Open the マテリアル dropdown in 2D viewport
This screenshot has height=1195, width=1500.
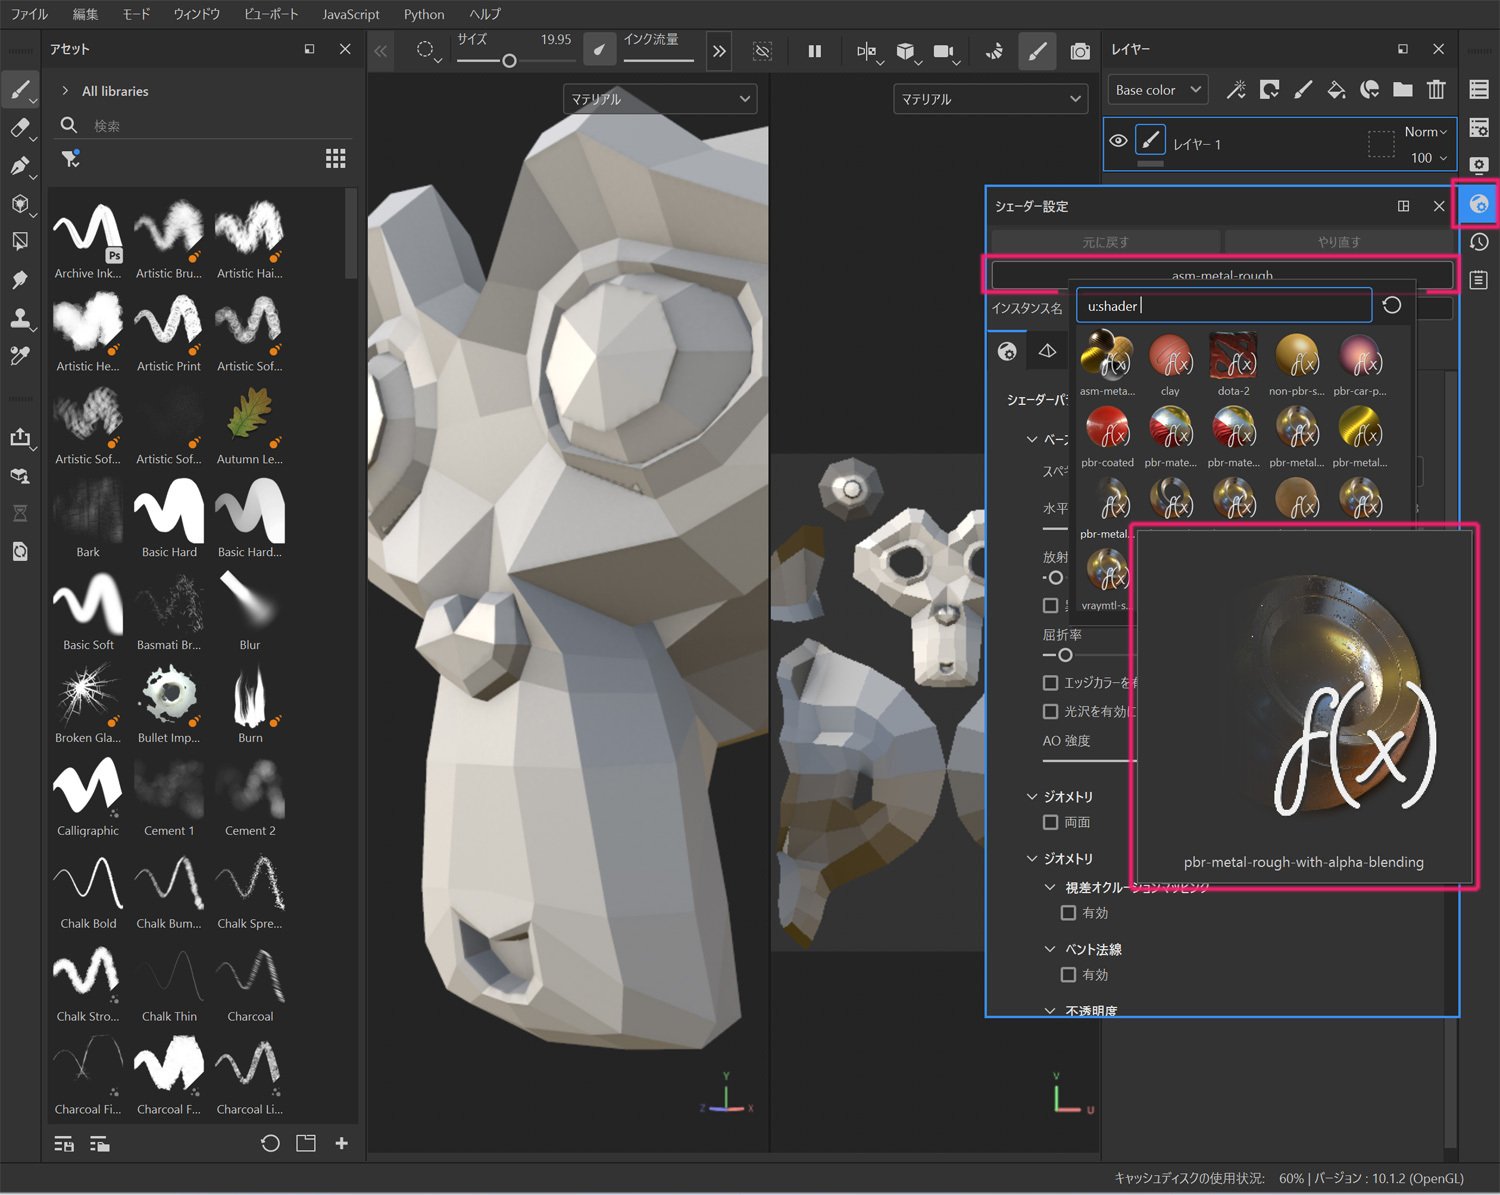[x=990, y=99]
